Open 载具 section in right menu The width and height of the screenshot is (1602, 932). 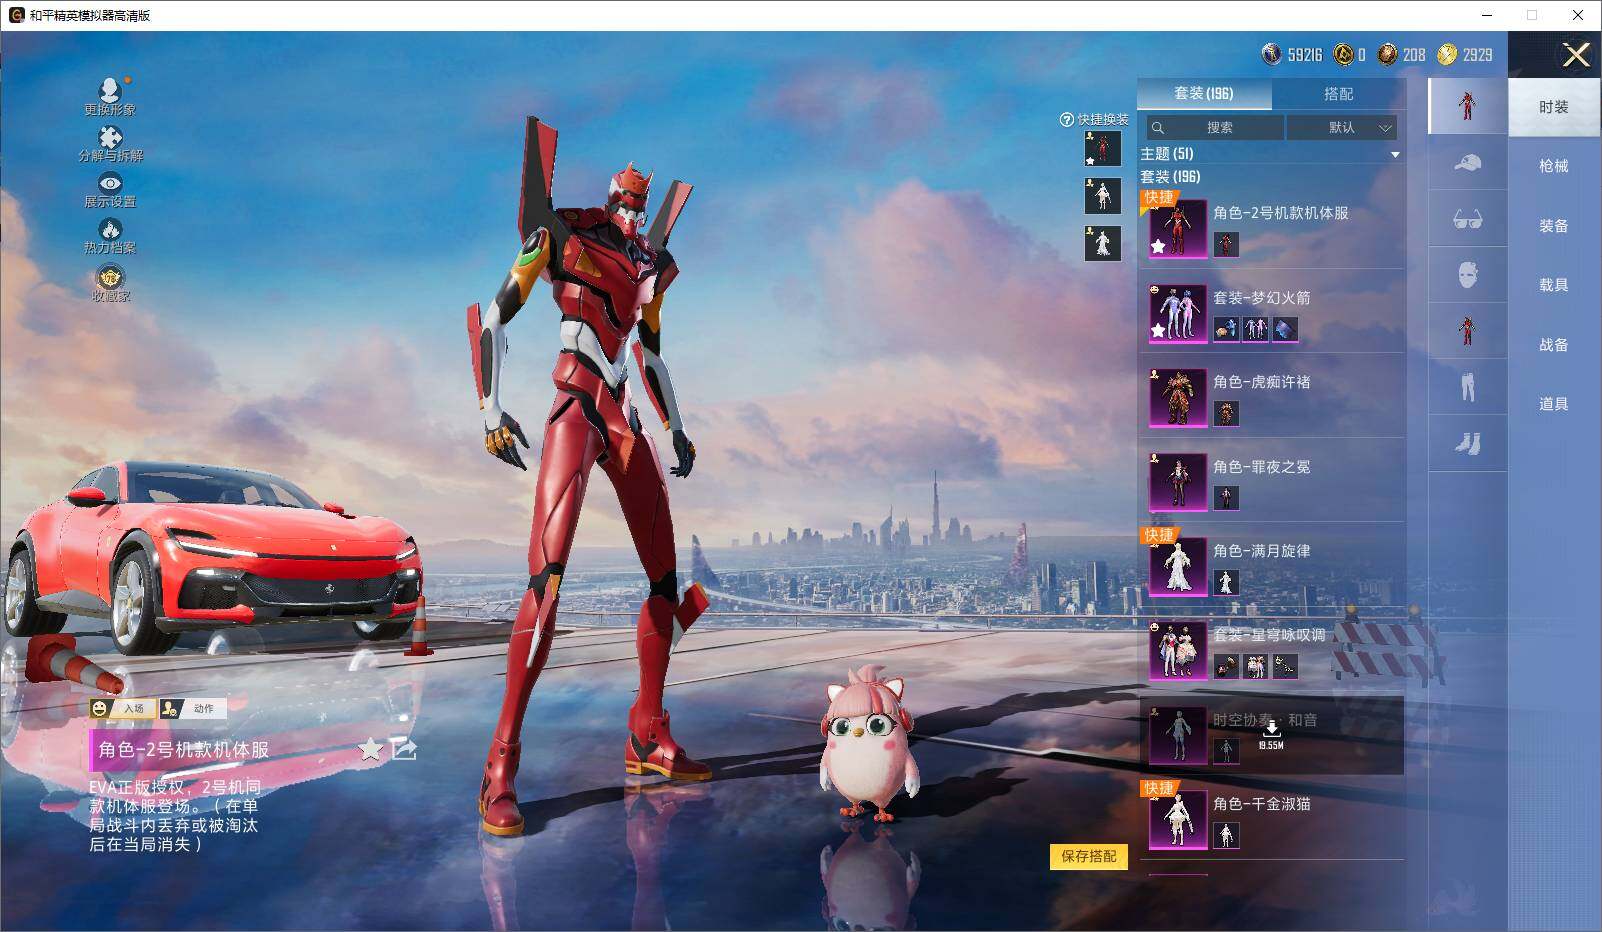[x=1554, y=284]
